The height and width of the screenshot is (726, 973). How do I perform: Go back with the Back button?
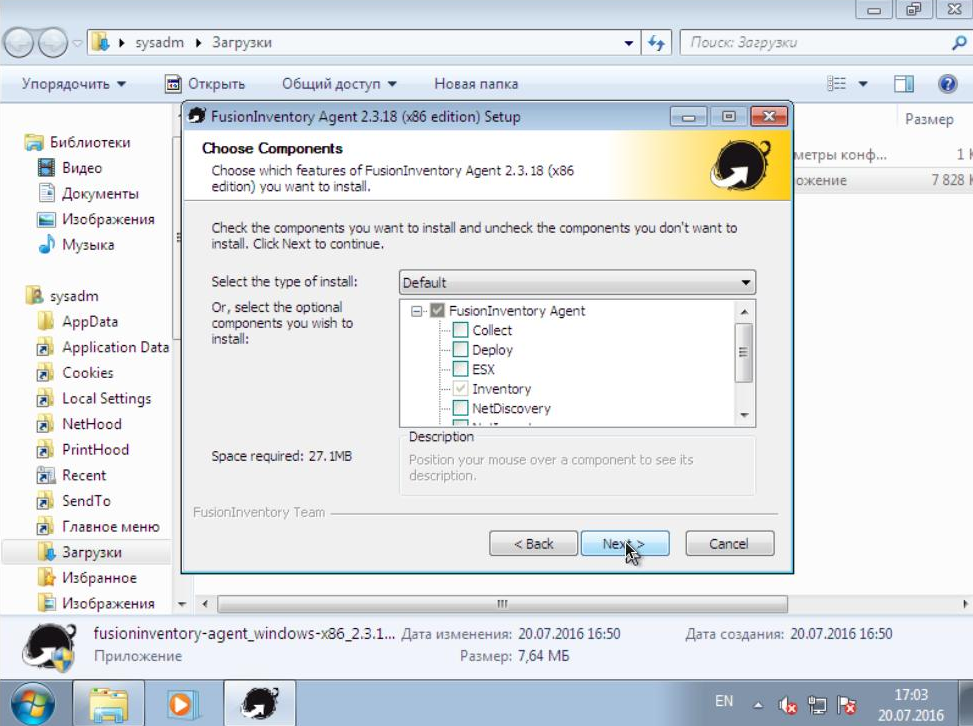coord(533,544)
